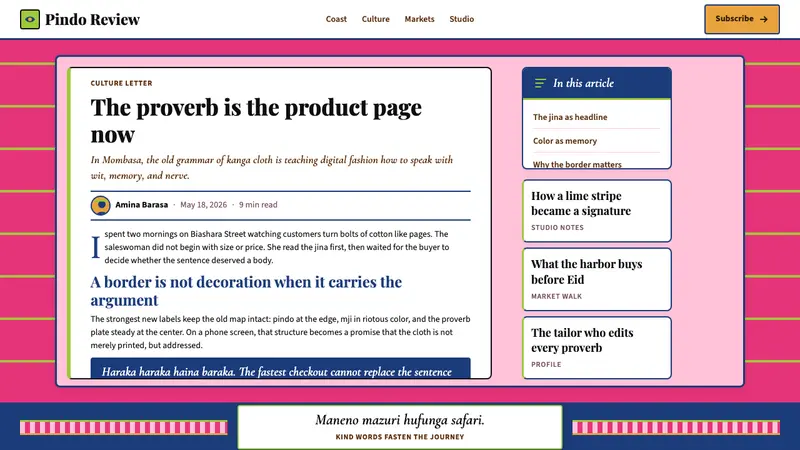The height and width of the screenshot is (450, 800).
Task: Click KIND WORDS FASTEN THE JOURNEY caption
Action: [400, 437]
